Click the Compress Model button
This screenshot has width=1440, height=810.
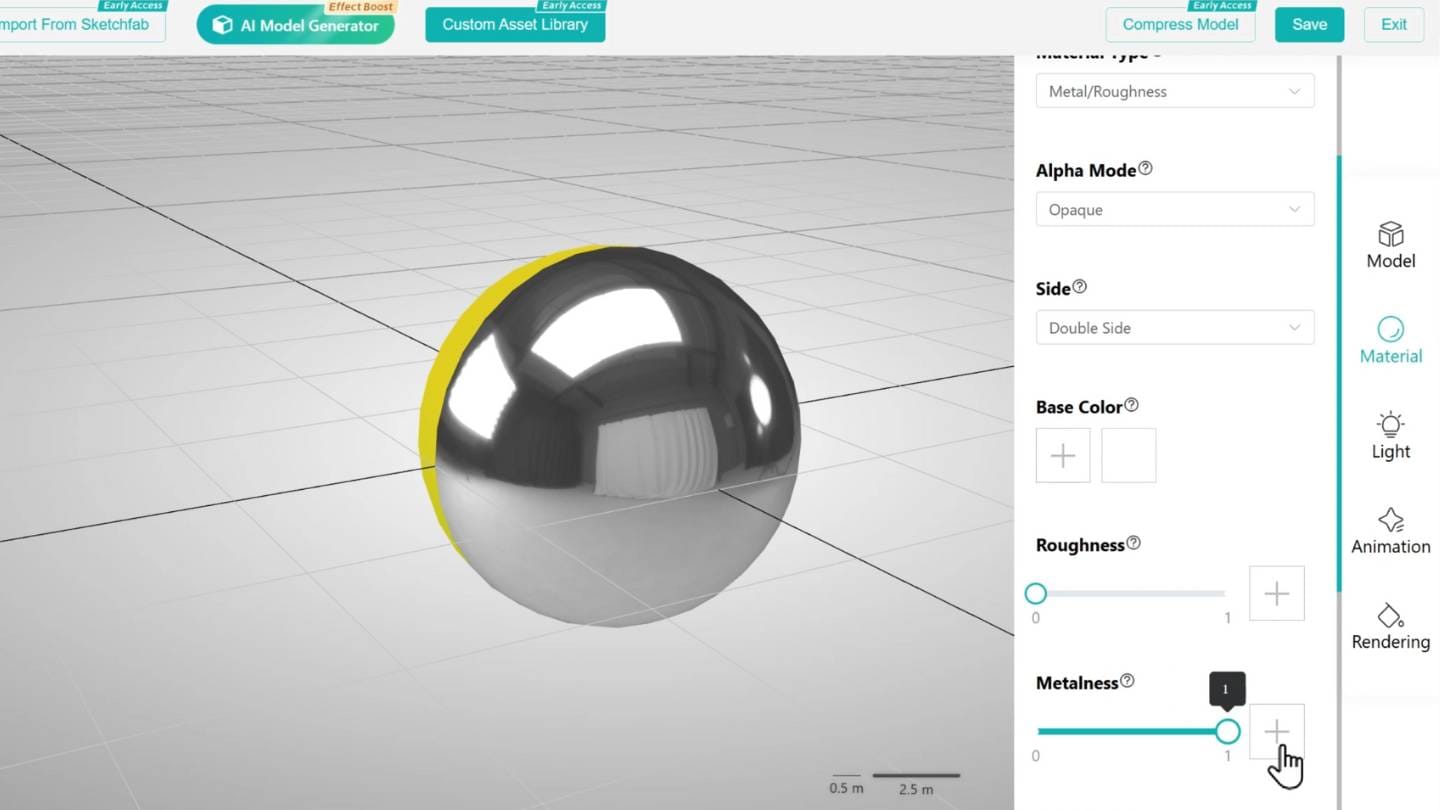tap(1181, 24)
